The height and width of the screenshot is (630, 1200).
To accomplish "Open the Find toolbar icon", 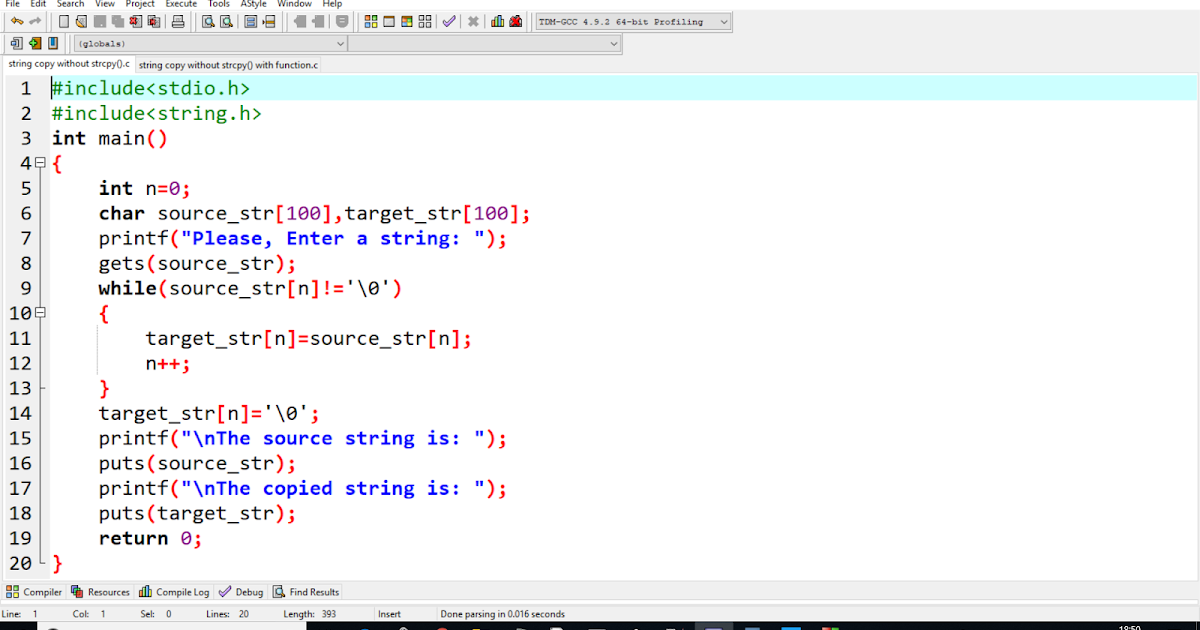I will point(206,21).
